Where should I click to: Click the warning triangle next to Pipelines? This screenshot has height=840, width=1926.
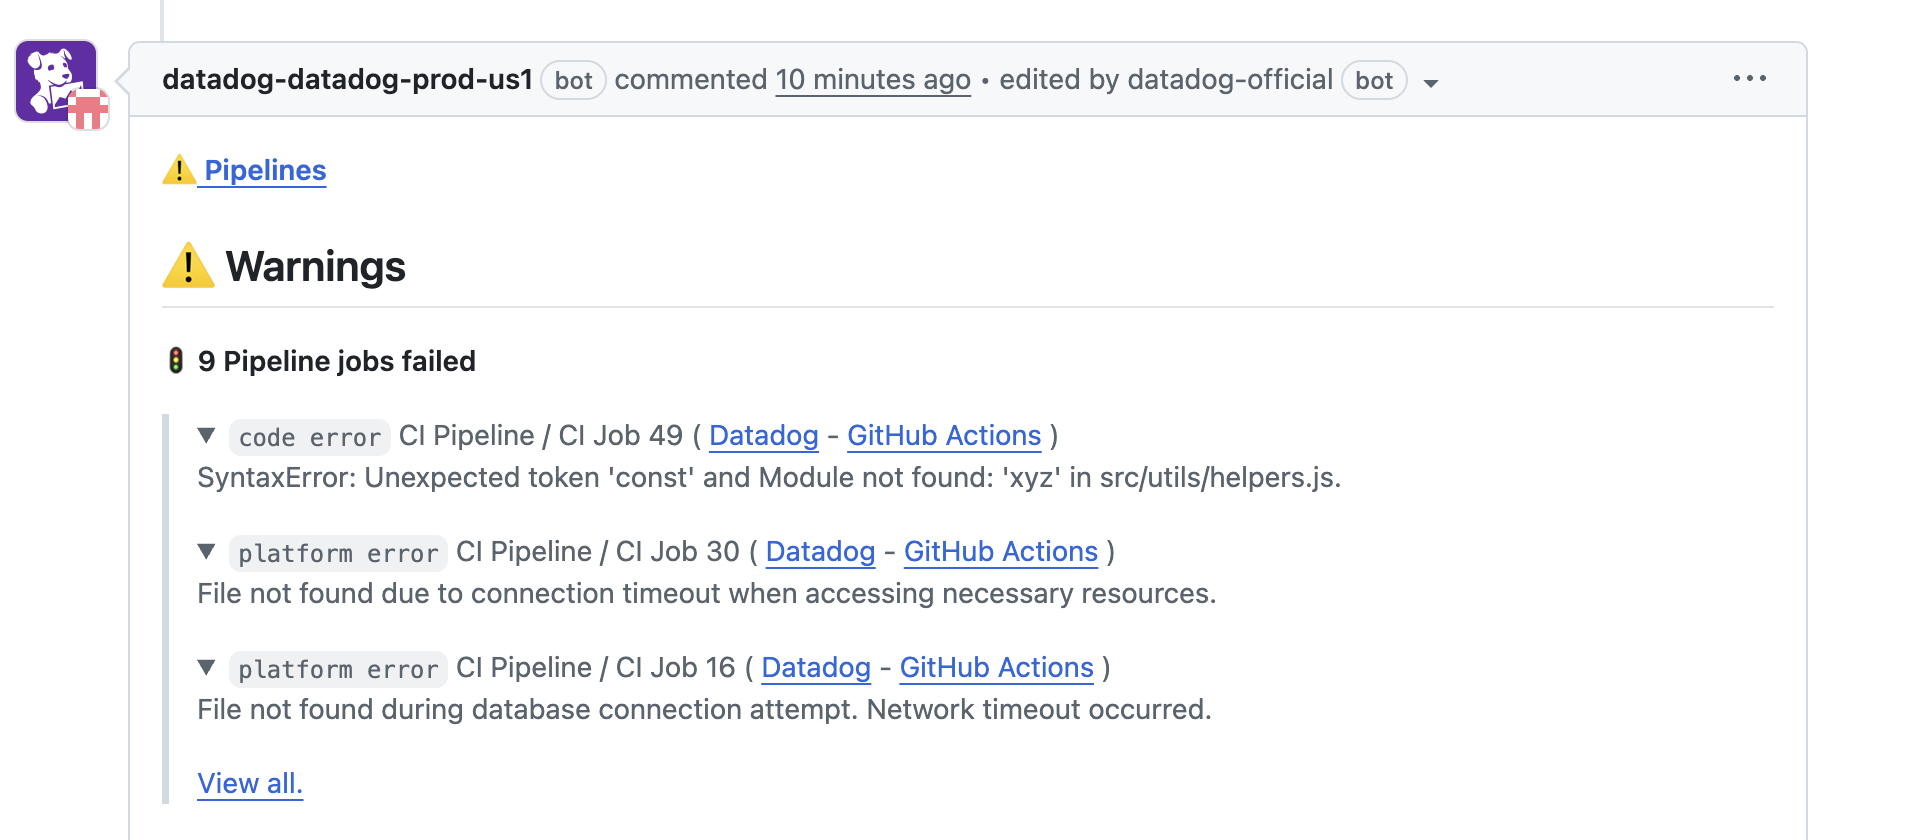[179, 170]
